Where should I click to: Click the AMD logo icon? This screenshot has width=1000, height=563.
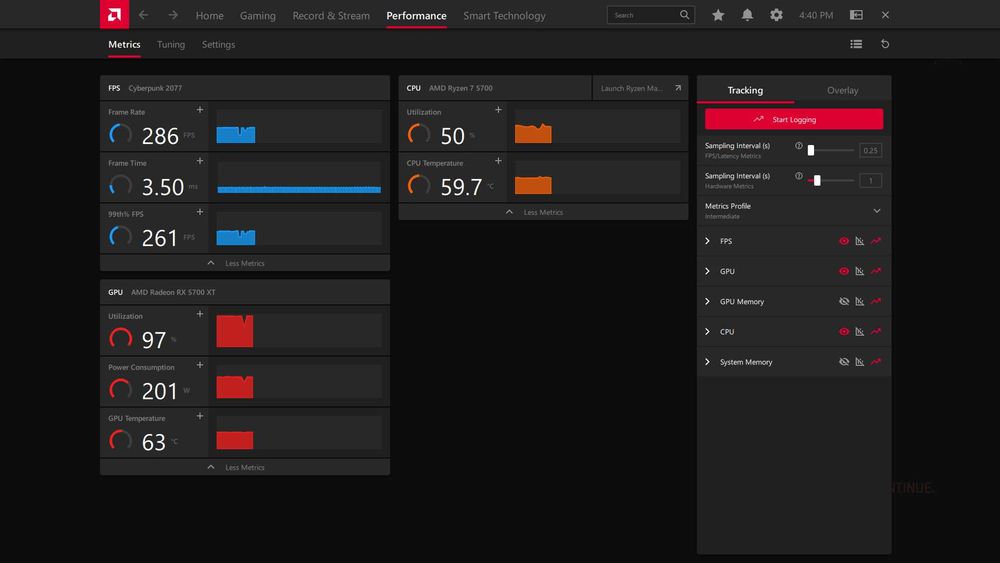coord(114,15)
